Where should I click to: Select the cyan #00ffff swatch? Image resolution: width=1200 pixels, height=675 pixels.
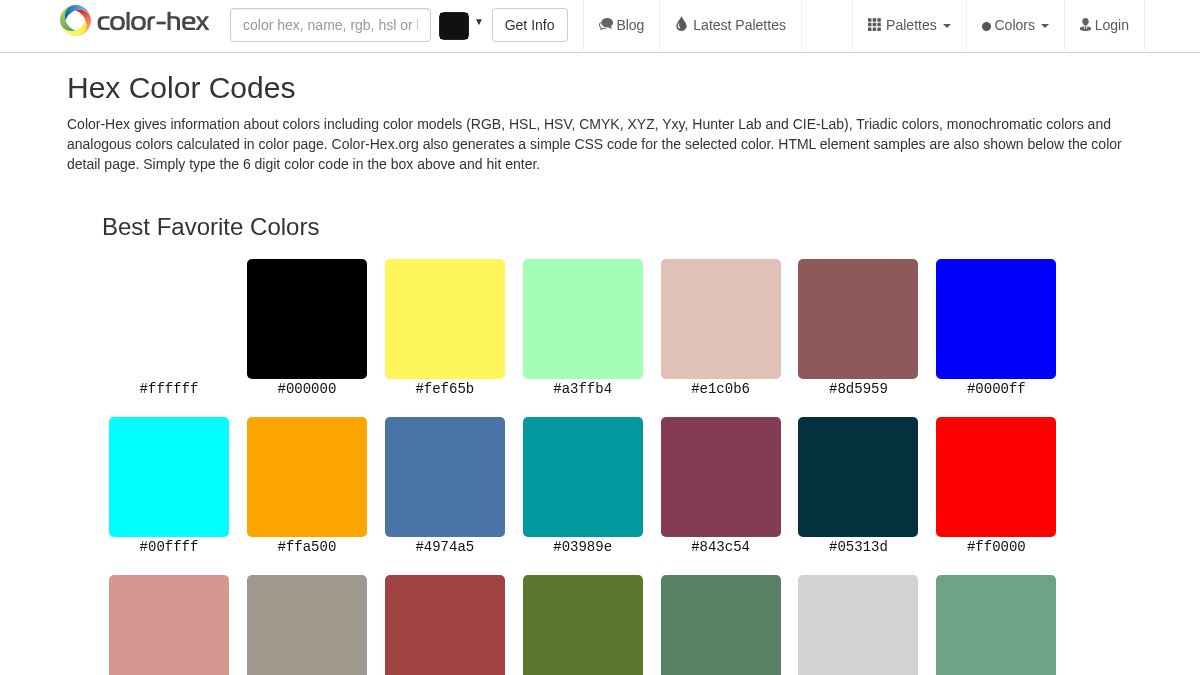tap(169, 477)
